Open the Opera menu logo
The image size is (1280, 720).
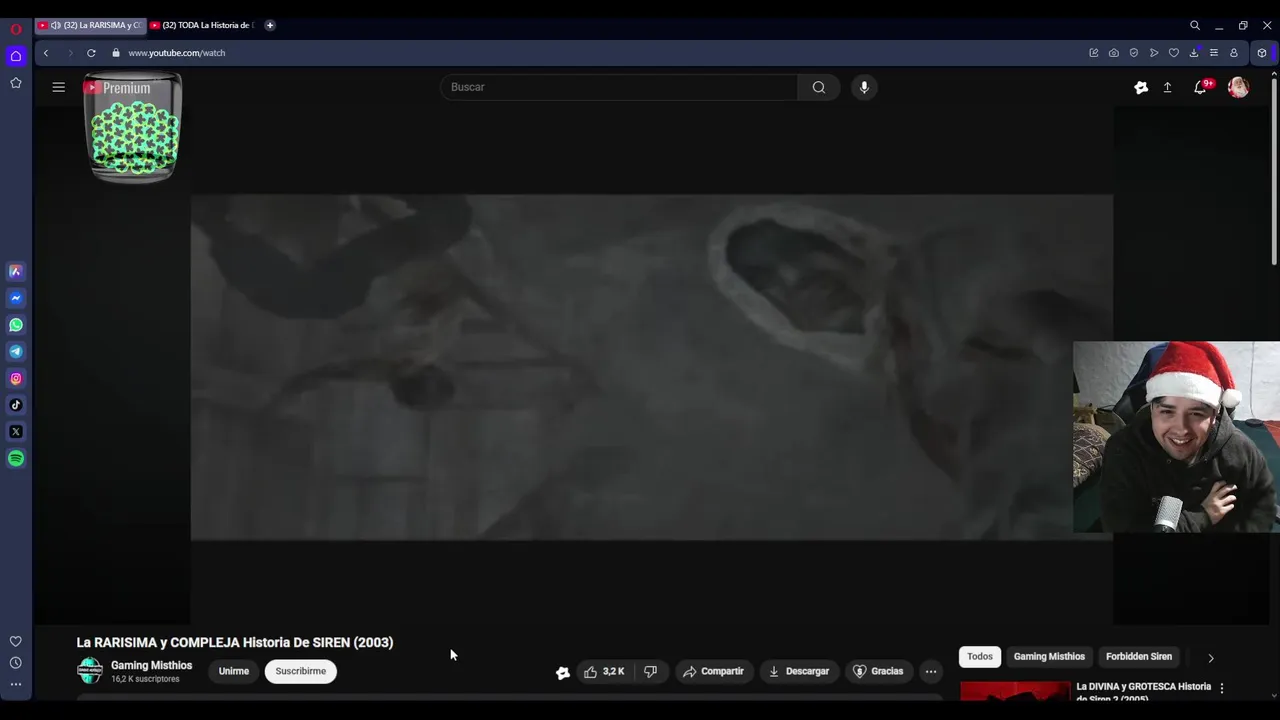(x=16, y=29)
